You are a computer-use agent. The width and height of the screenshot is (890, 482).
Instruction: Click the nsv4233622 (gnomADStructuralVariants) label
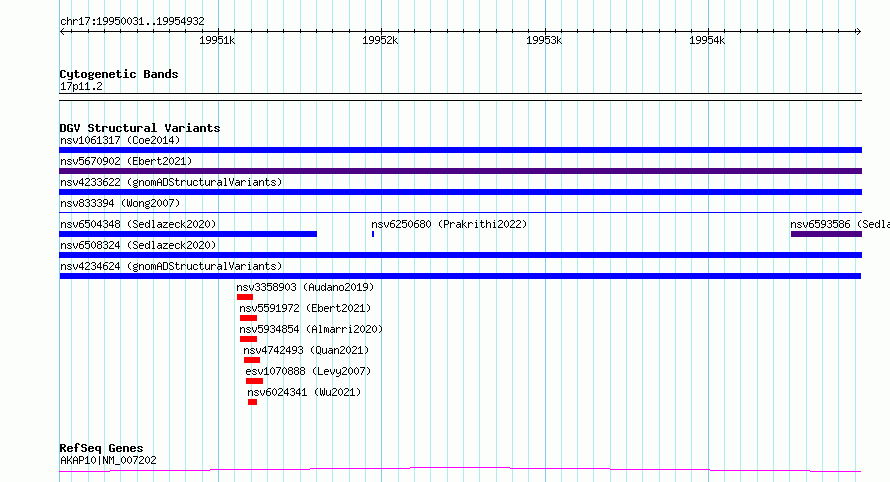tap(171, 182)
